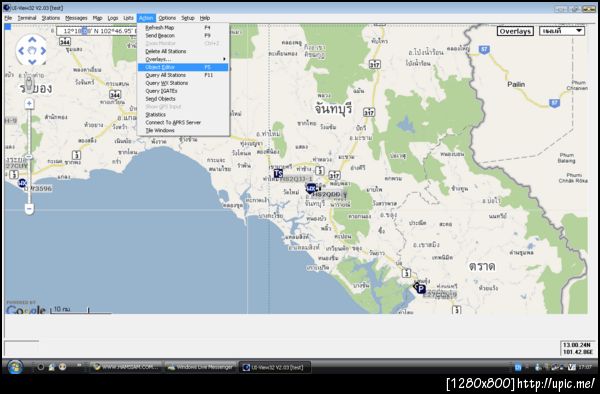Open the Messages menu

[x=76, y=18]
